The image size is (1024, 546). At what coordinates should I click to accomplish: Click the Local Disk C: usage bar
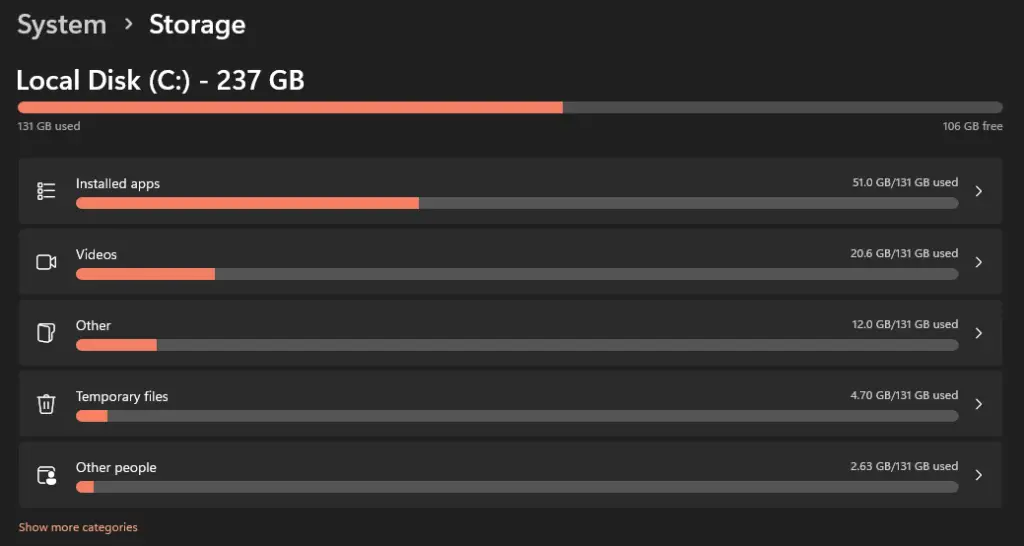(x=510, y=107)
